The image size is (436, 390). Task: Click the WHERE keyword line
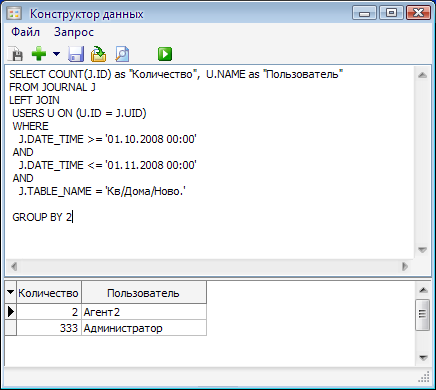(30, 126)
